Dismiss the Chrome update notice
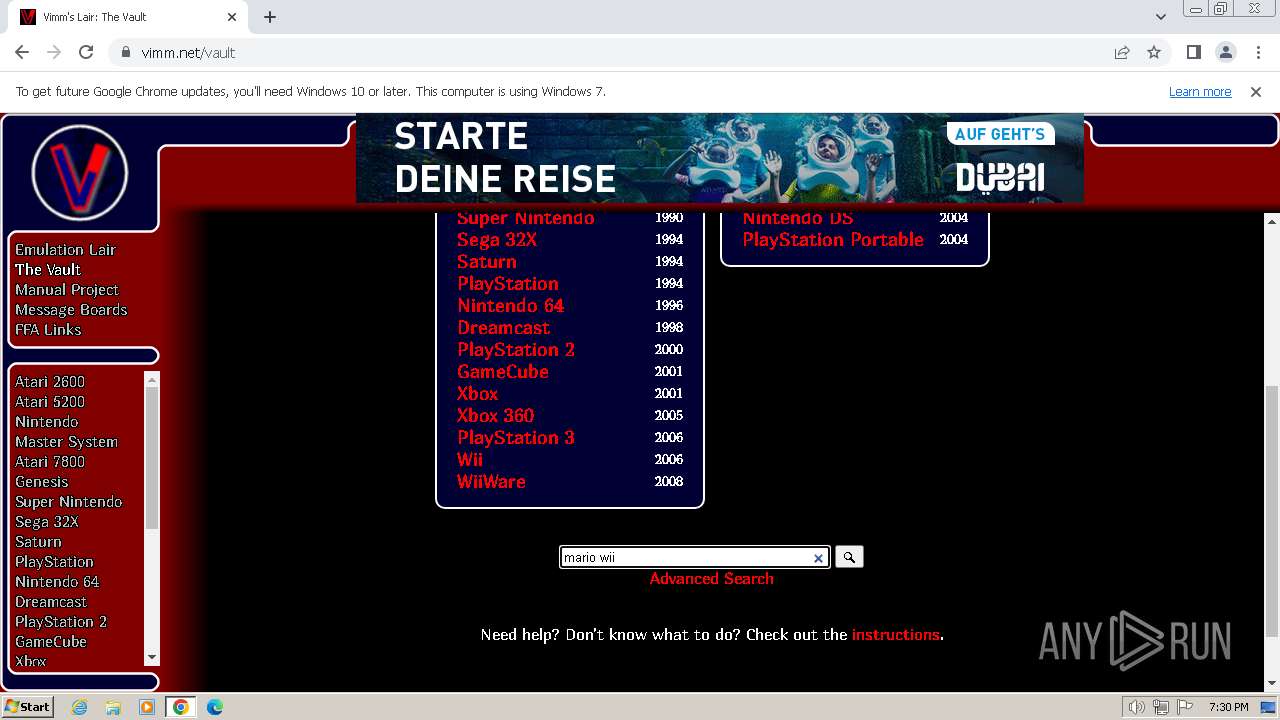Screen dimensions: 1280x720 coord(1256,91)
